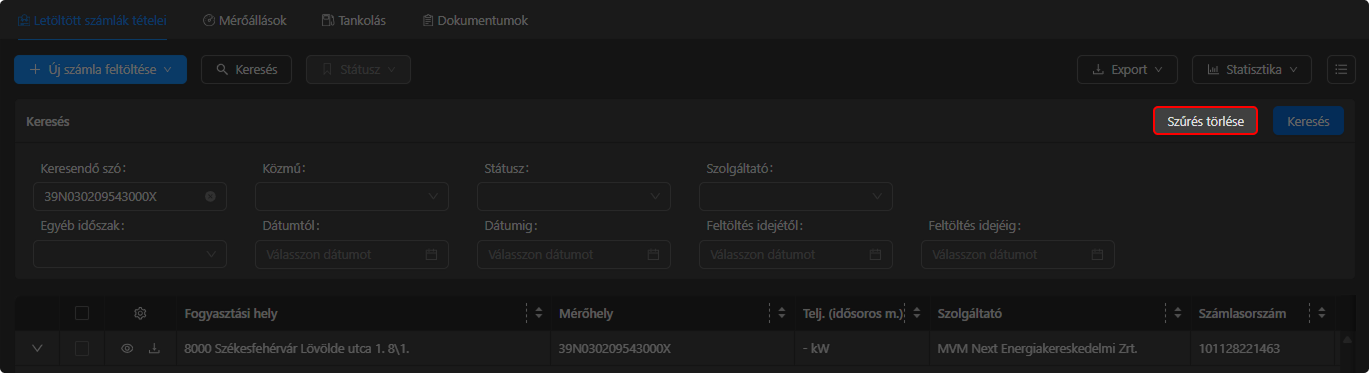The height and width of the screenshot is (373, 1369).
Task: Open the calendar icon in Dátumtól field
Action: [x=431, y=255]
